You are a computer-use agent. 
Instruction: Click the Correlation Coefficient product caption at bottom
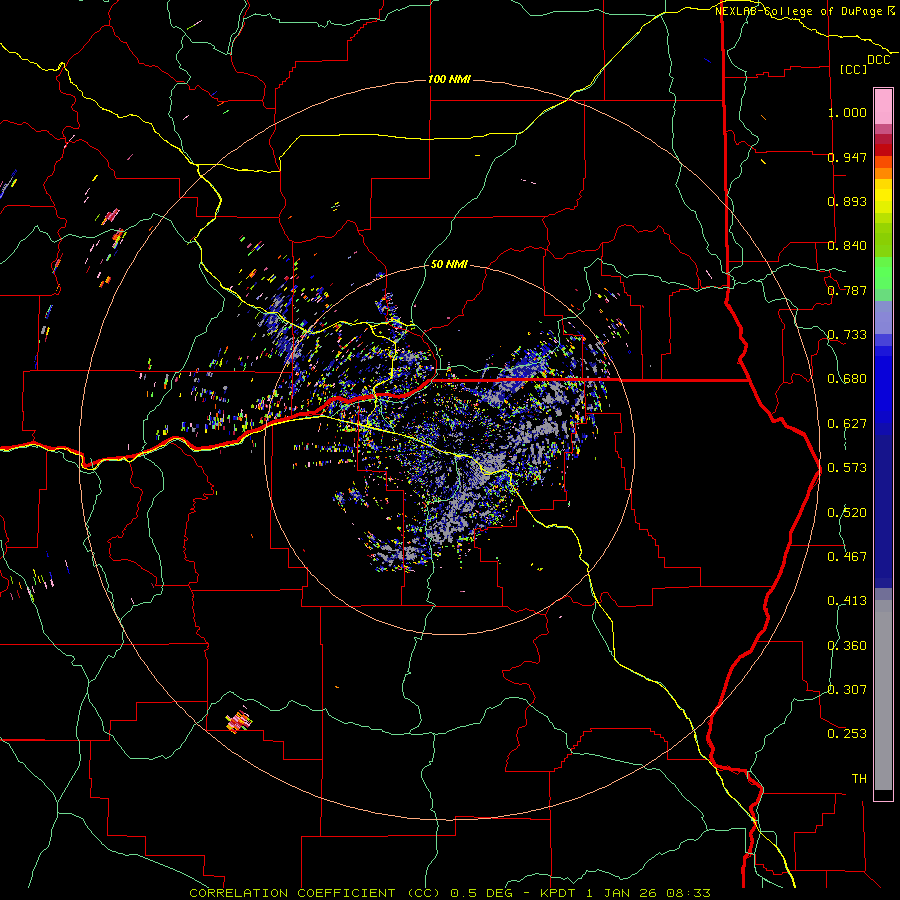(450, 893)
